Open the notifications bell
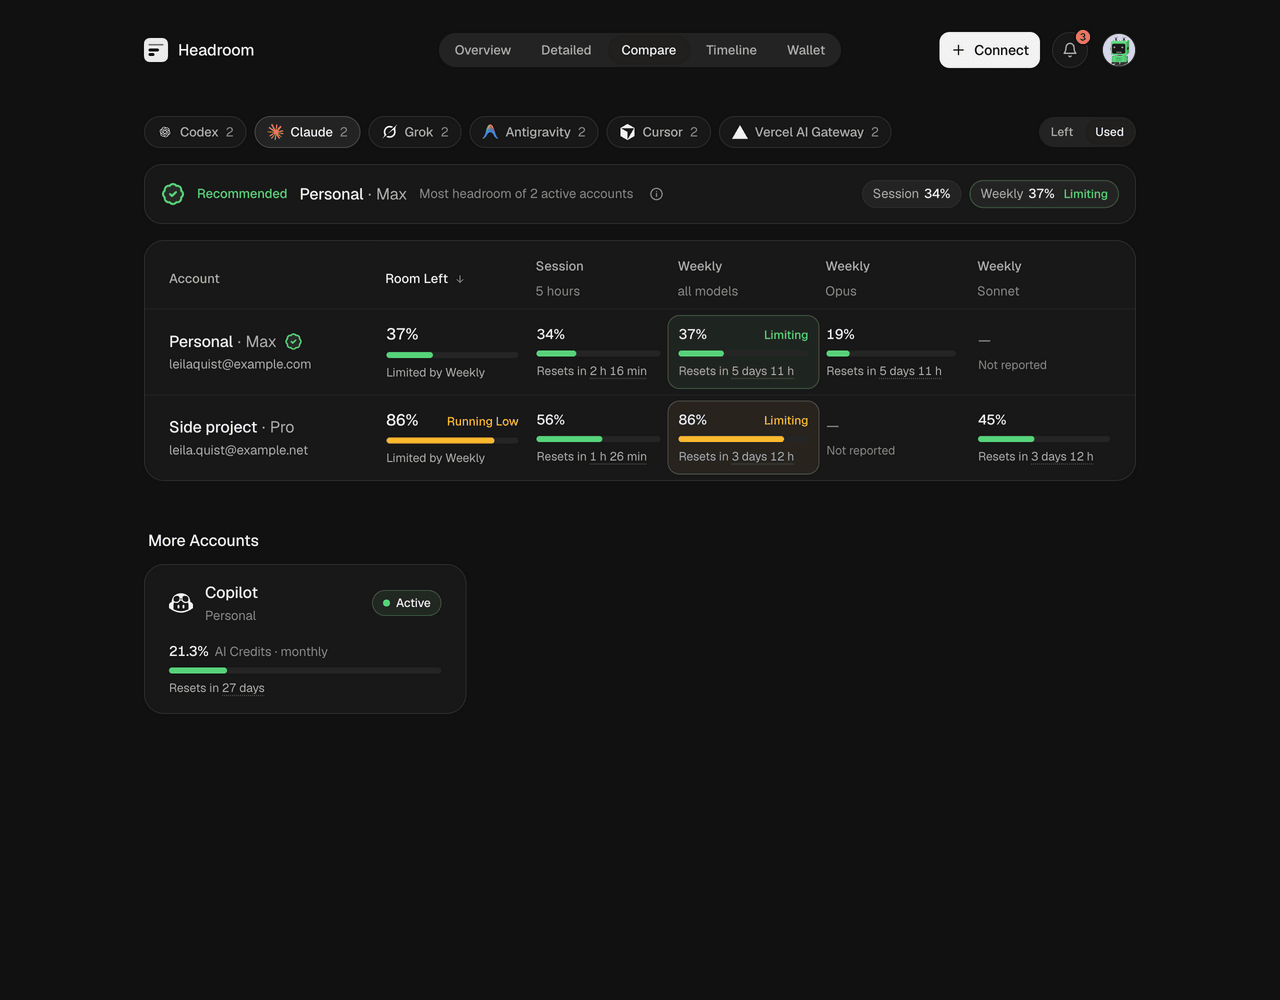Screen dimensions: 1280x1000 click(1070, 50)
